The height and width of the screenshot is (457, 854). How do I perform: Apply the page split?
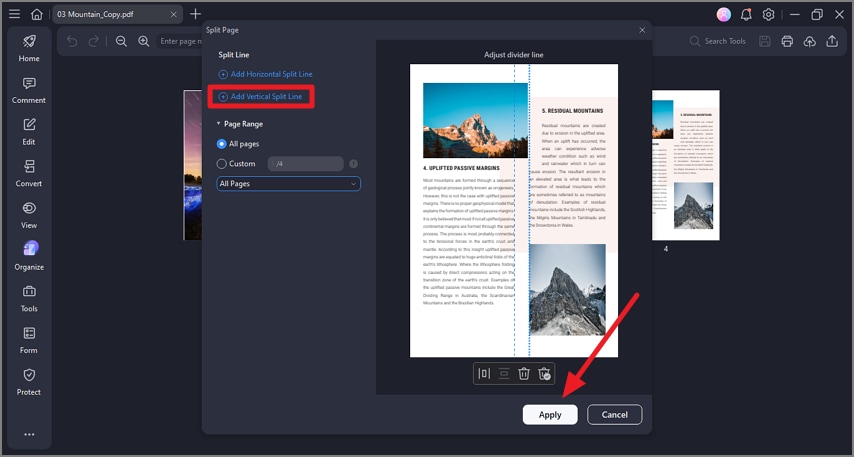click(550, 415)
